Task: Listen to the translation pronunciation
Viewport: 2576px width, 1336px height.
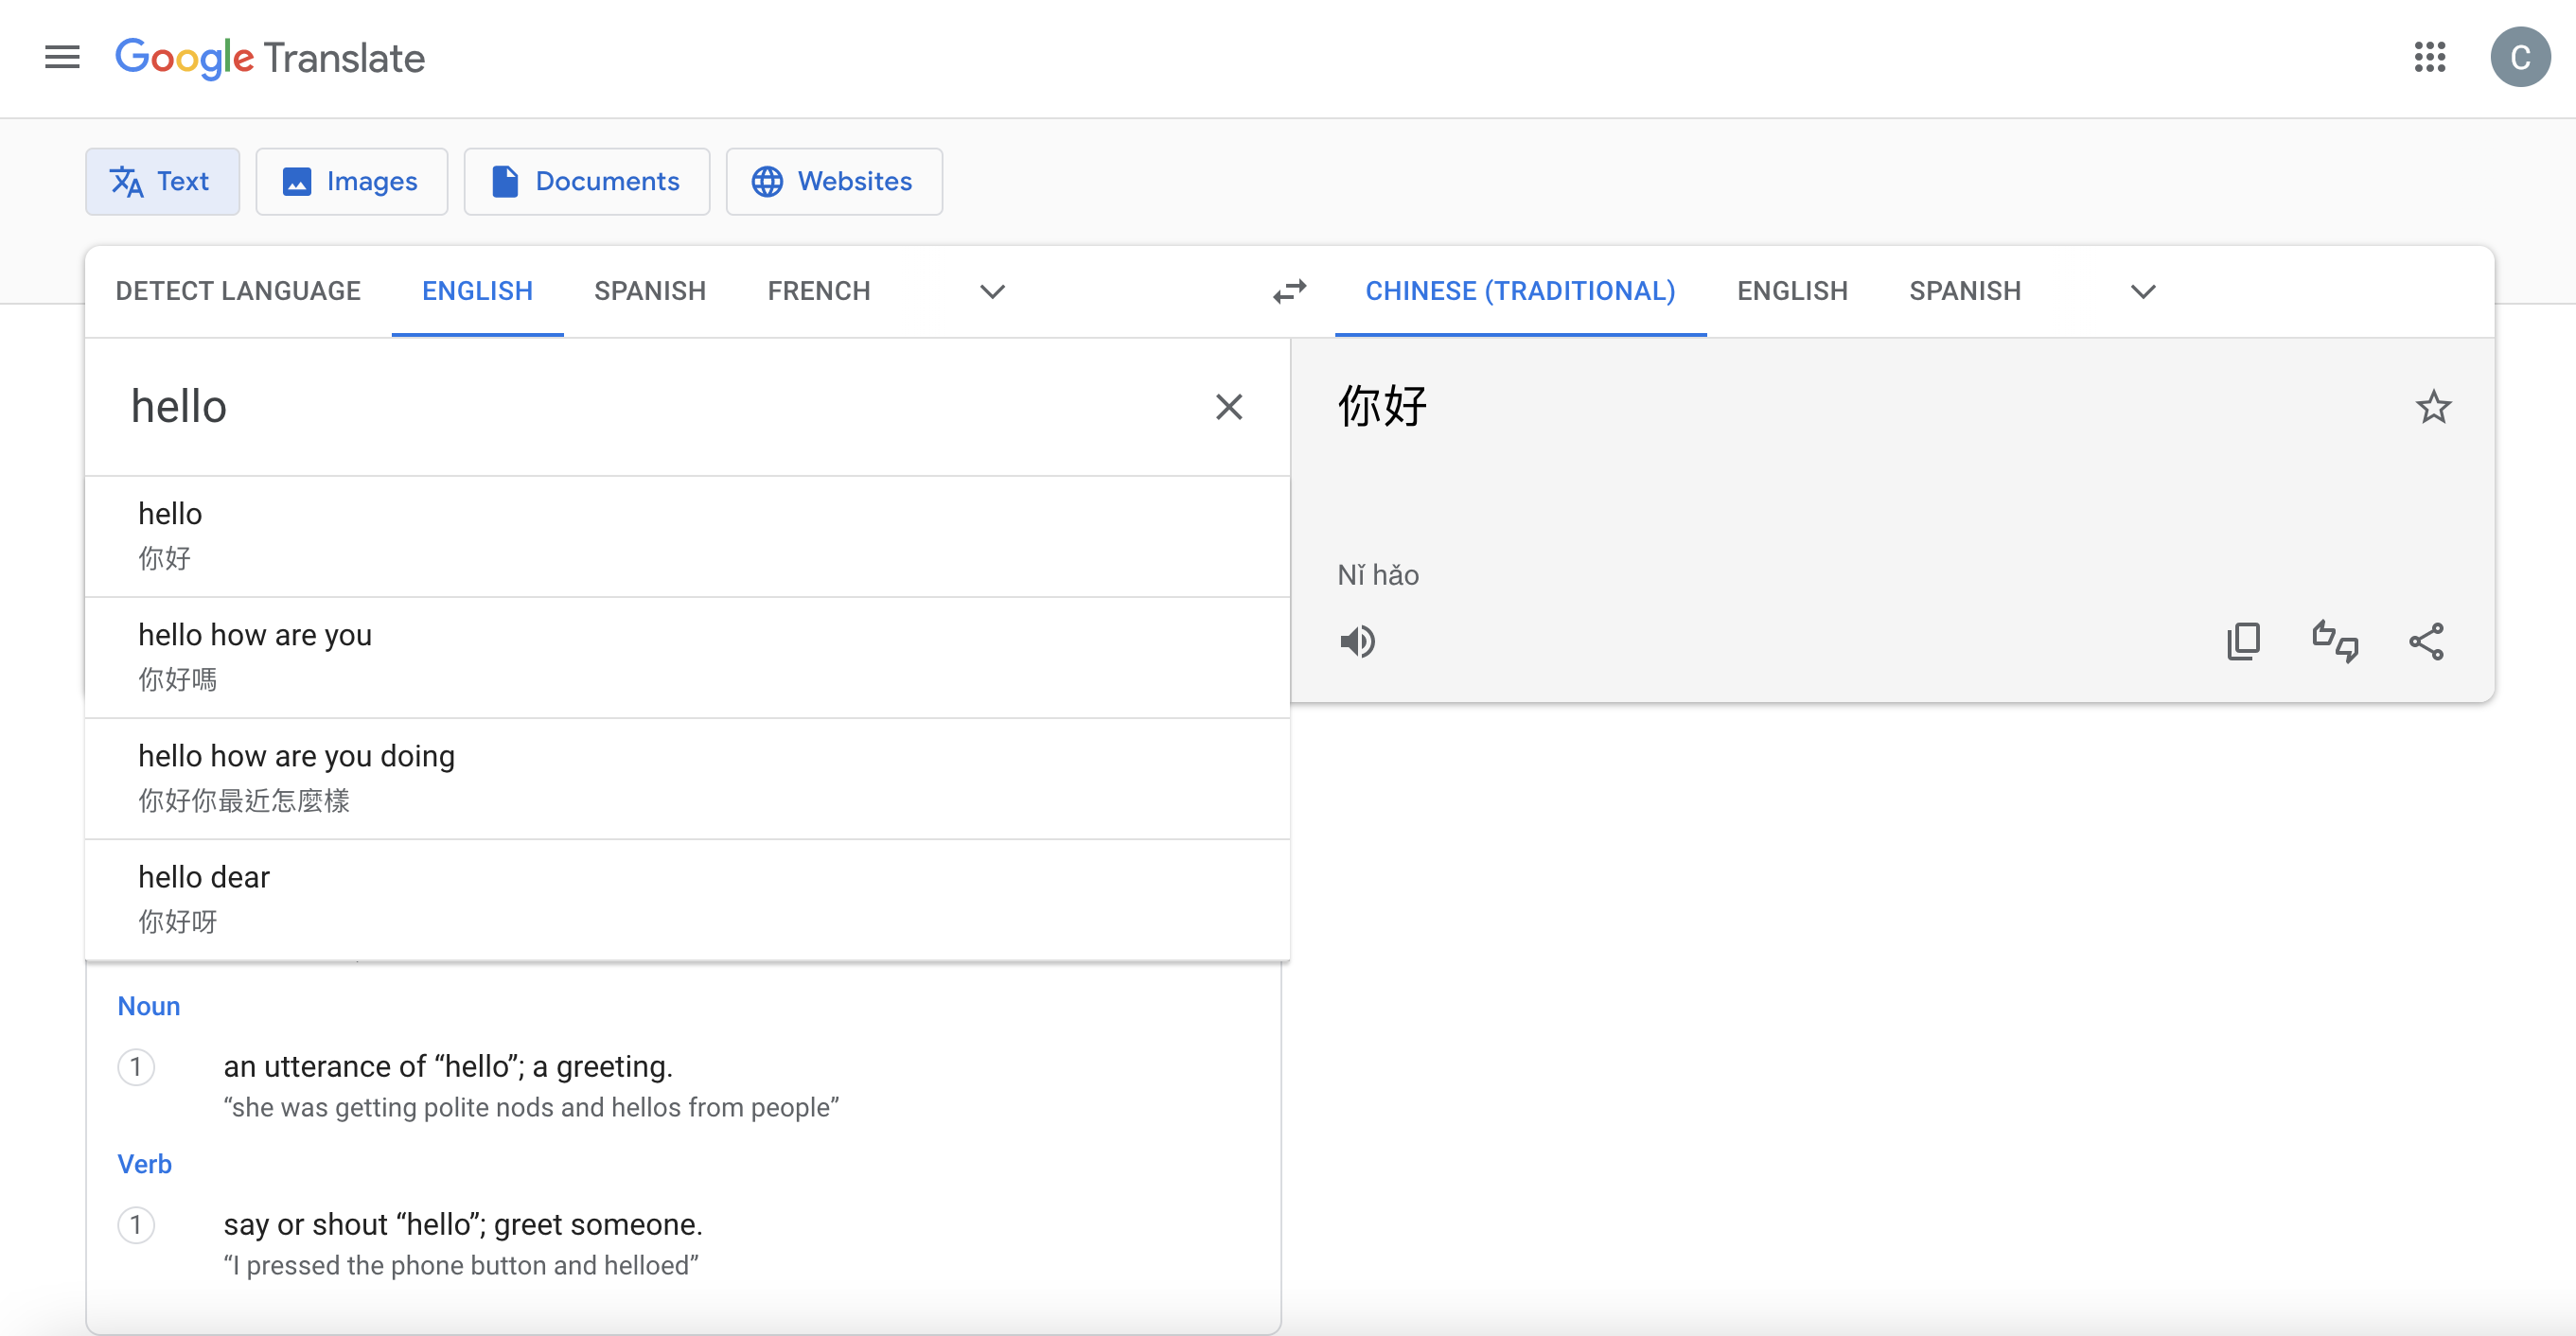Action: point(1359,641)
